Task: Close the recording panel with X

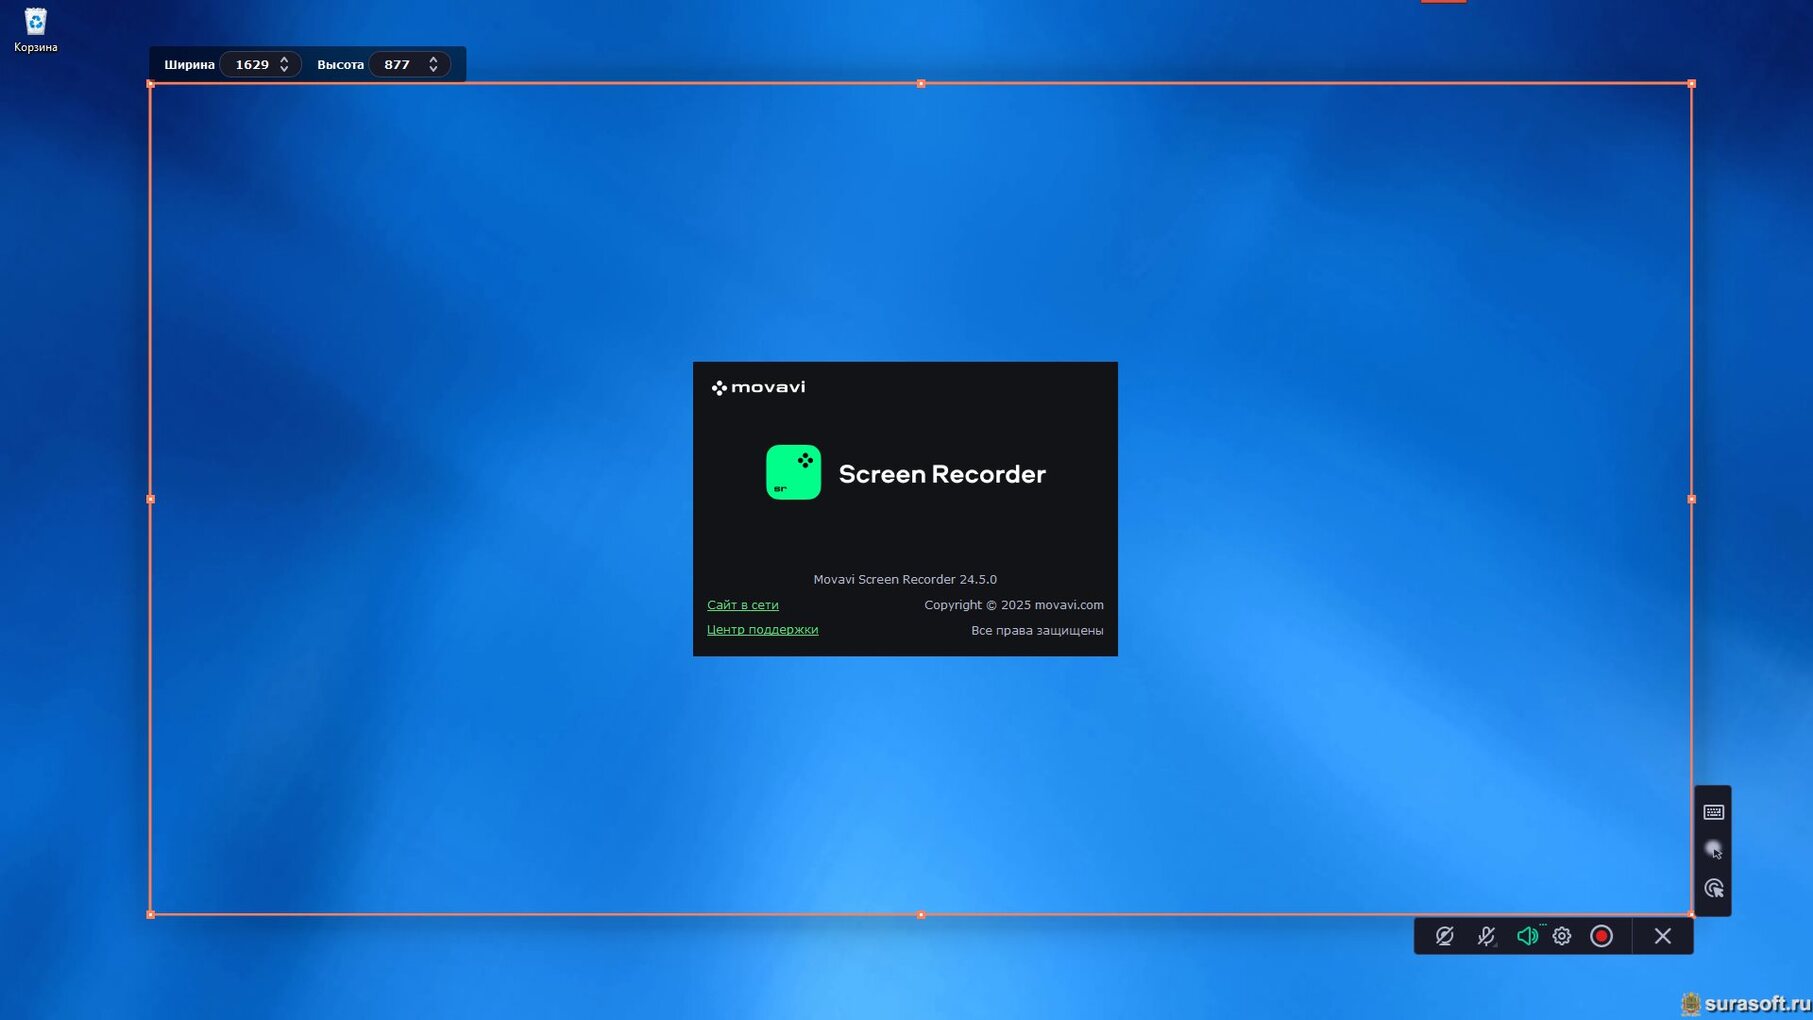Action: click(x=1662, y=936)
